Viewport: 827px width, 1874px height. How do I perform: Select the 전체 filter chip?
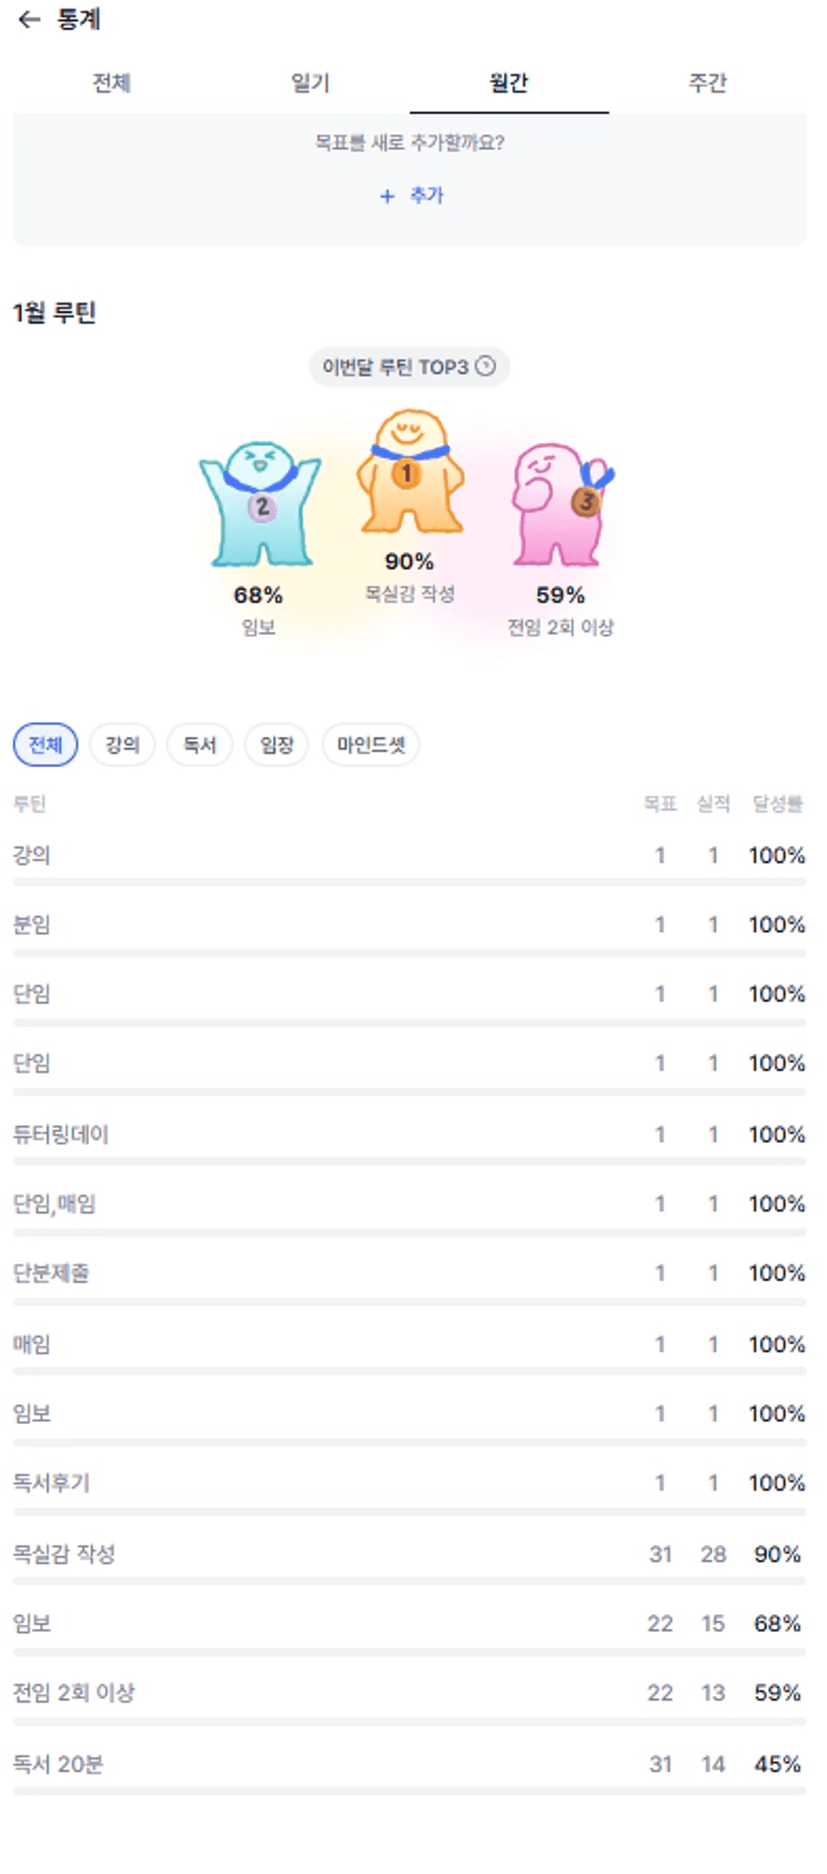(45, 745)
